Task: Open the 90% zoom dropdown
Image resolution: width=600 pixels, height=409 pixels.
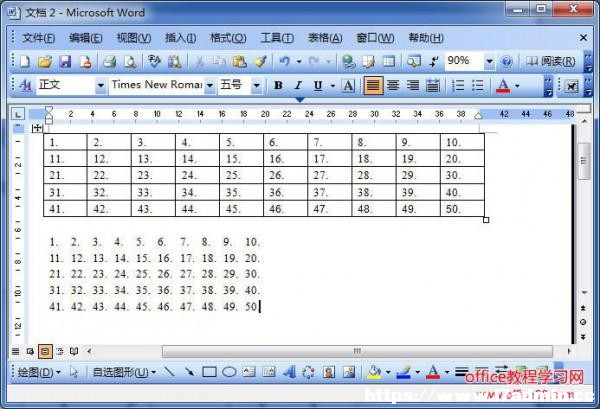Action: [x=489, y=61]
